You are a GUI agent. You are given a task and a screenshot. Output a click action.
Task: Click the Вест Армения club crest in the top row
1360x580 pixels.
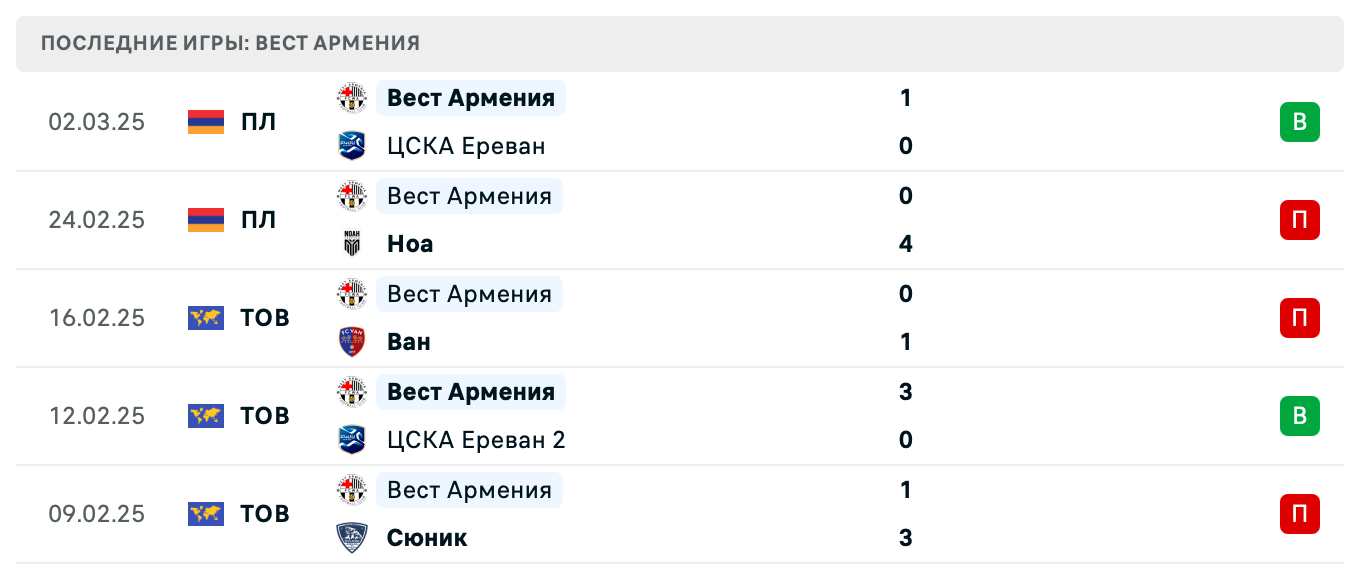pos(352,98)
